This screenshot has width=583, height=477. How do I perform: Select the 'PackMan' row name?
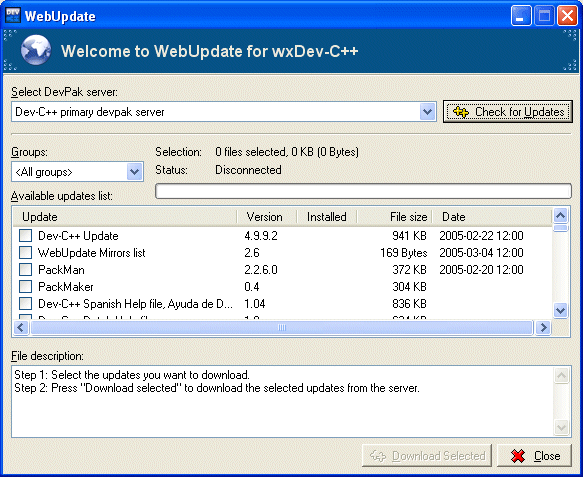point(61,270)
